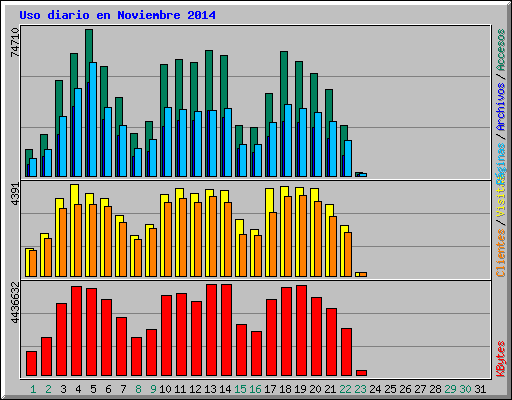Select day label 21 on the x-axis
The image size is (512, 400).
[330, 389]
